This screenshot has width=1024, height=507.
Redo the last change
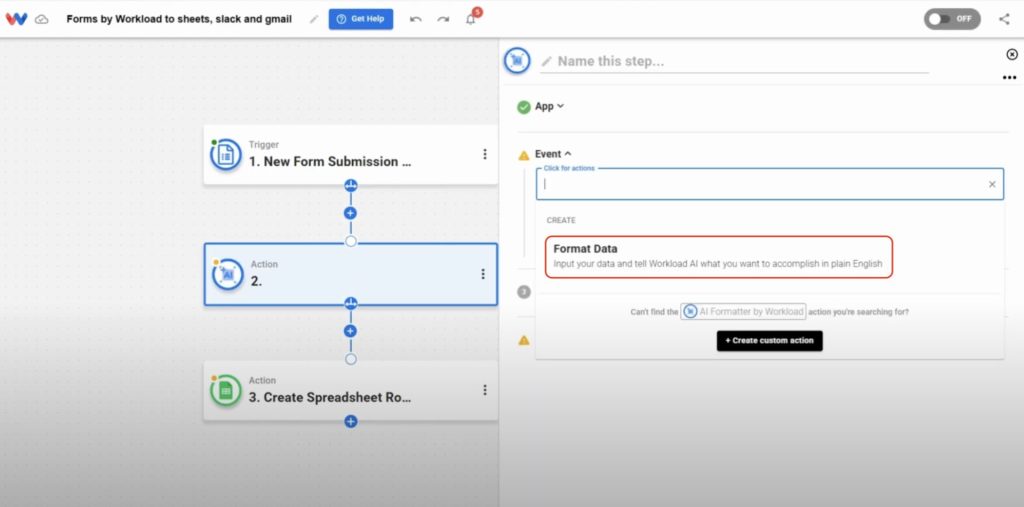[443, 19]
